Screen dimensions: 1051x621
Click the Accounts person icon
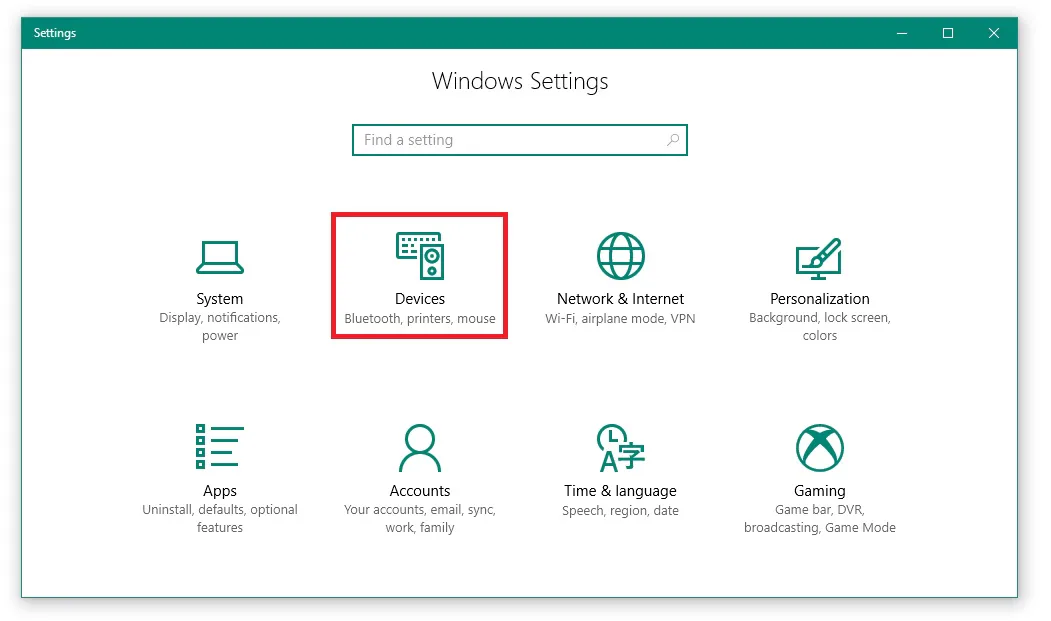click(420, 447)
